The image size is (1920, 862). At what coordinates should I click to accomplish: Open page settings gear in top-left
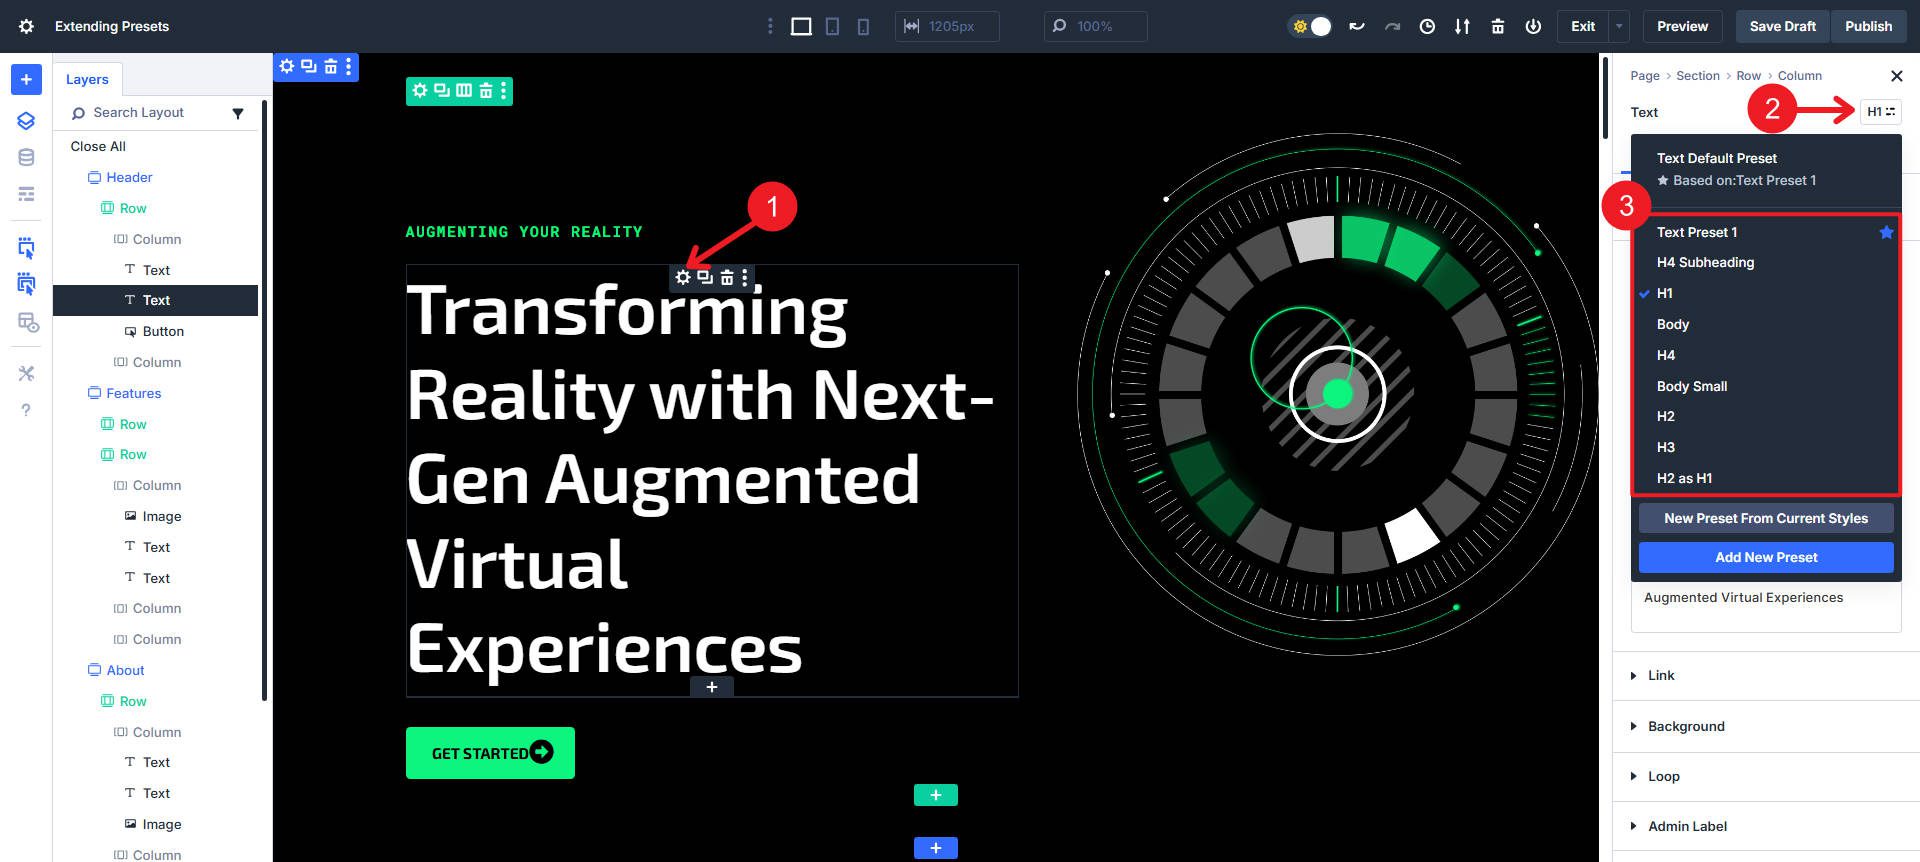coord(27,27)
